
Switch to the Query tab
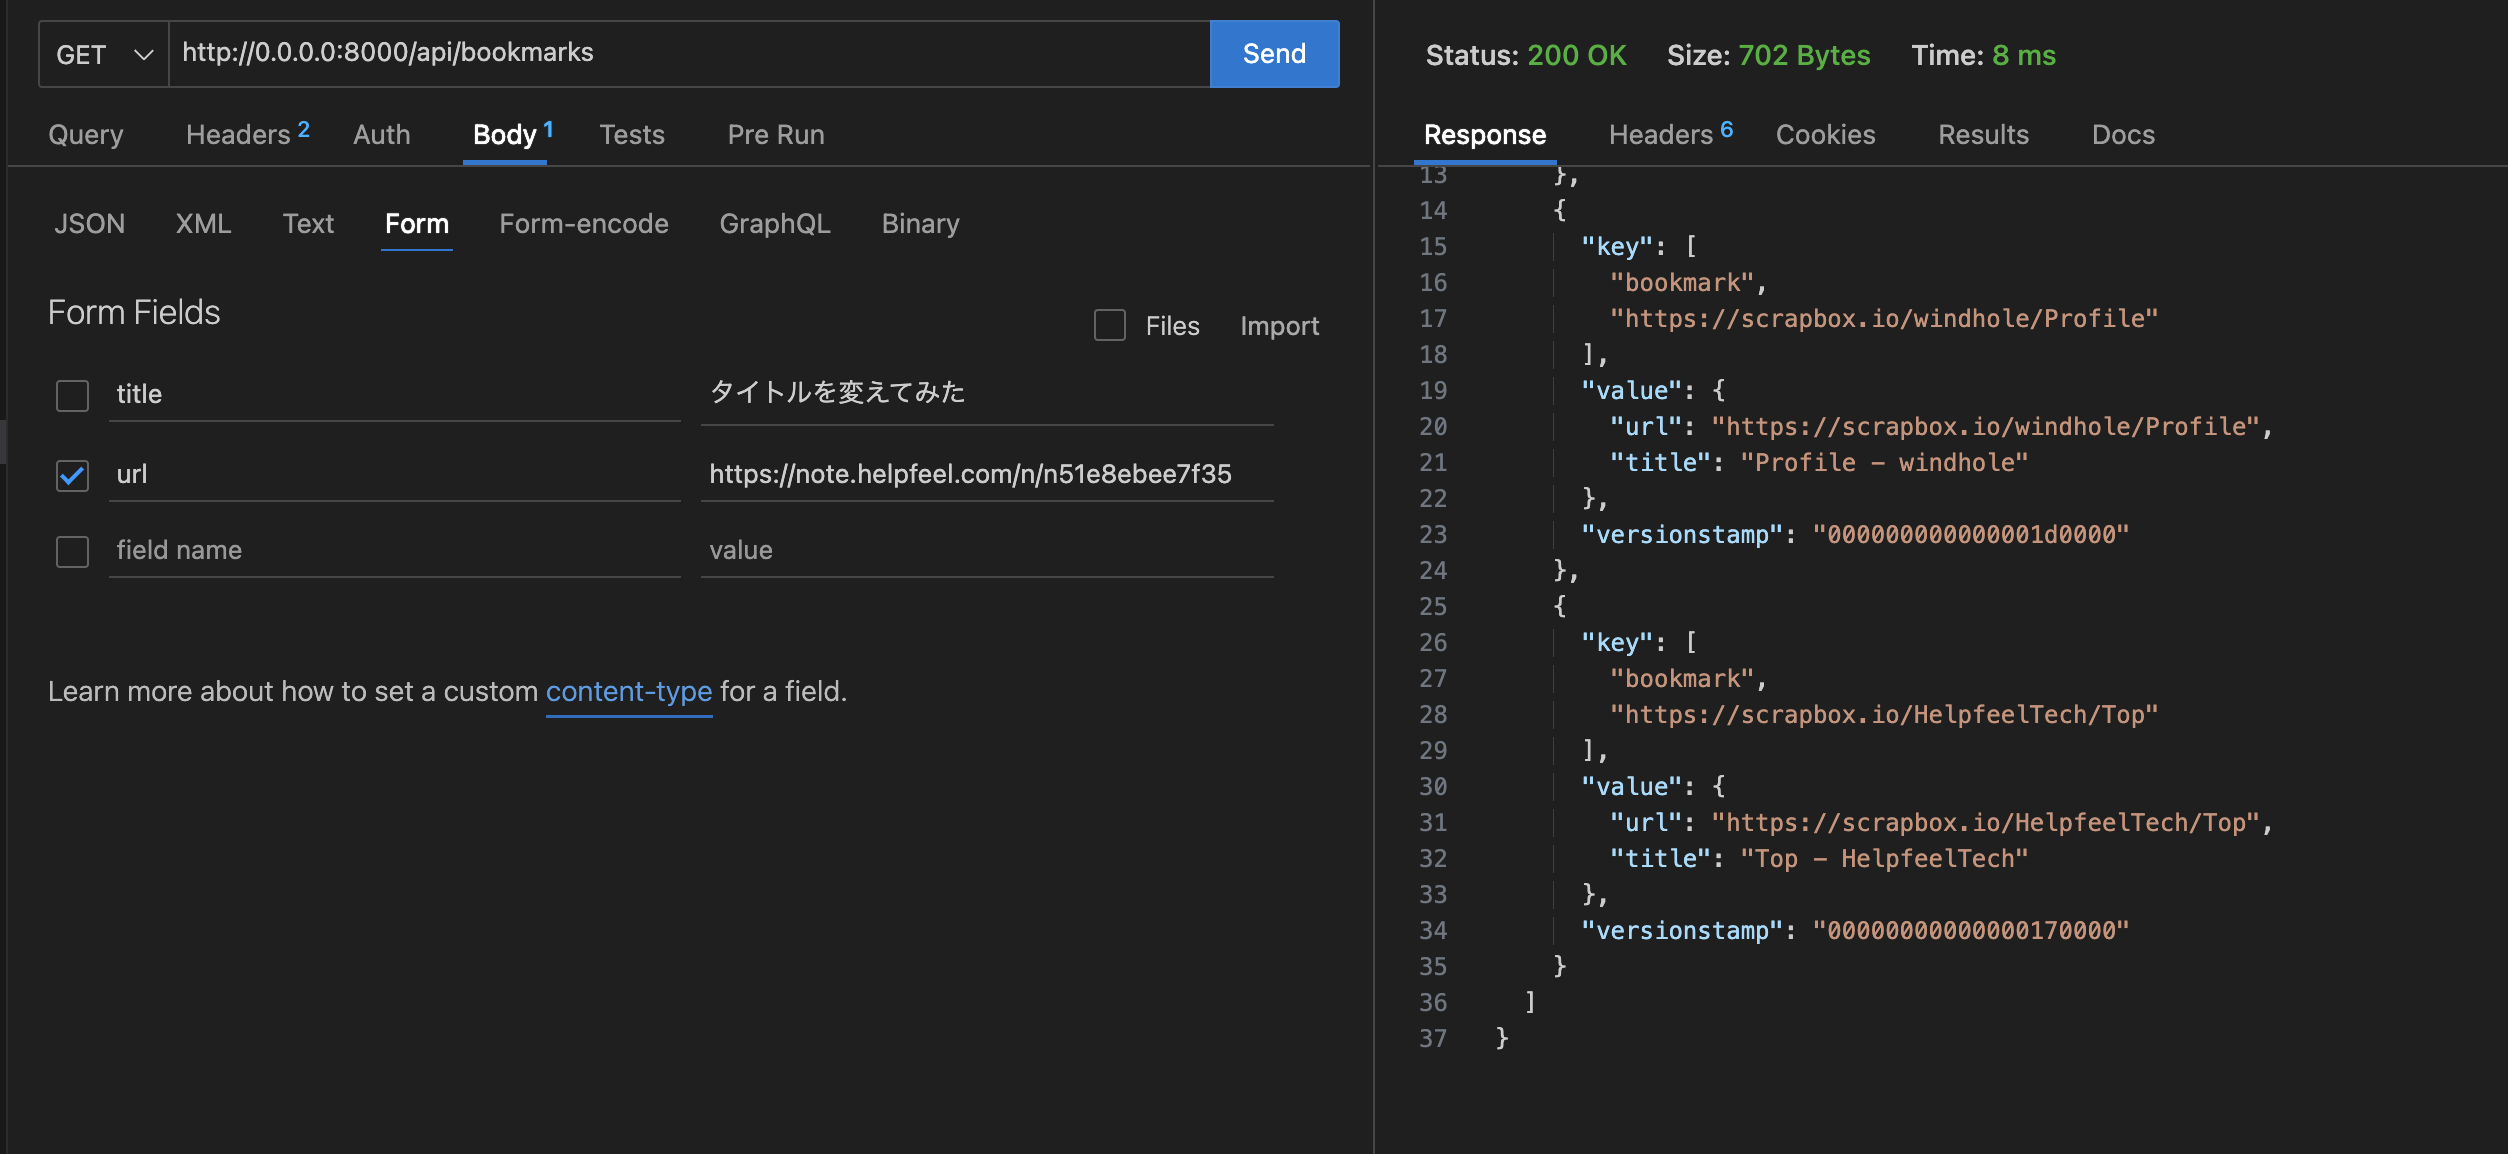pyautogui.click(x=86, y=134)
